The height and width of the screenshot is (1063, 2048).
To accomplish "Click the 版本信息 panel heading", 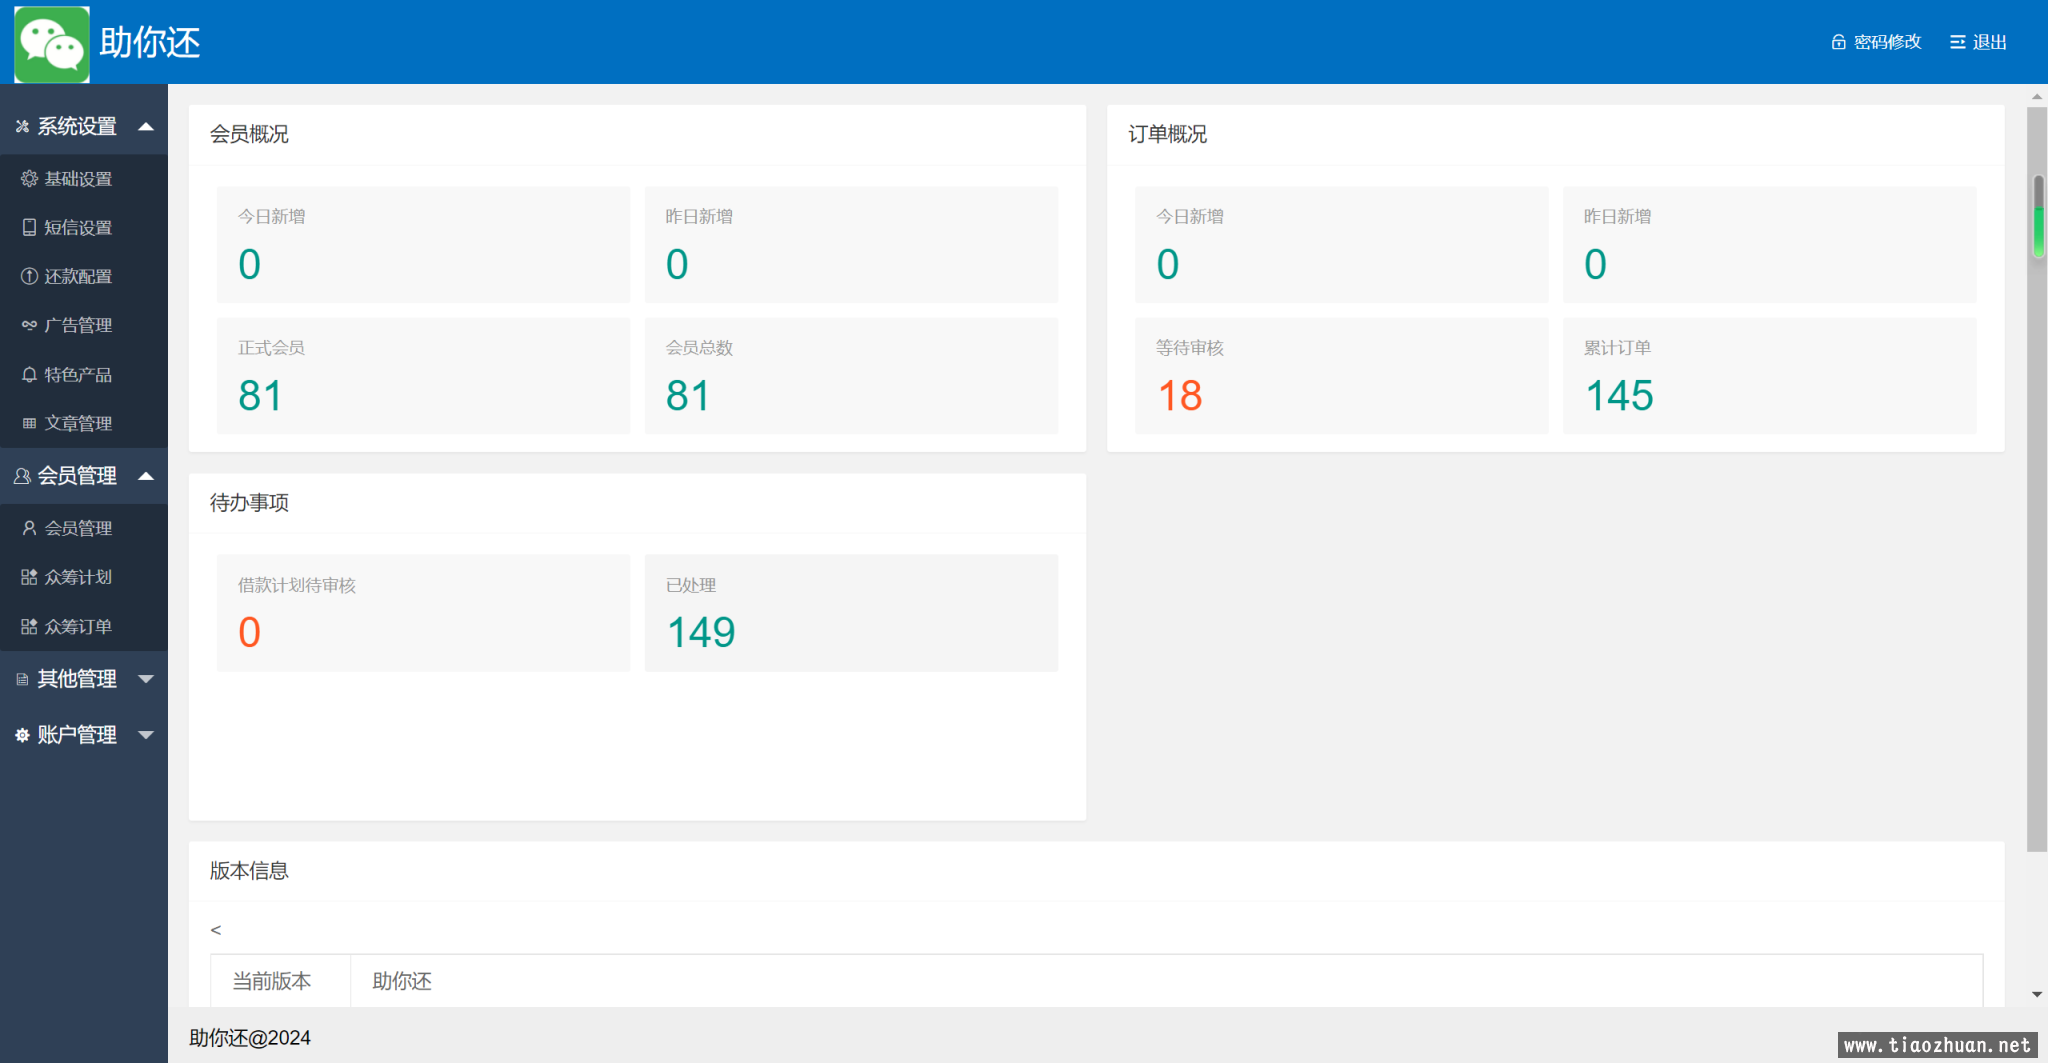I will click(249, 871).
